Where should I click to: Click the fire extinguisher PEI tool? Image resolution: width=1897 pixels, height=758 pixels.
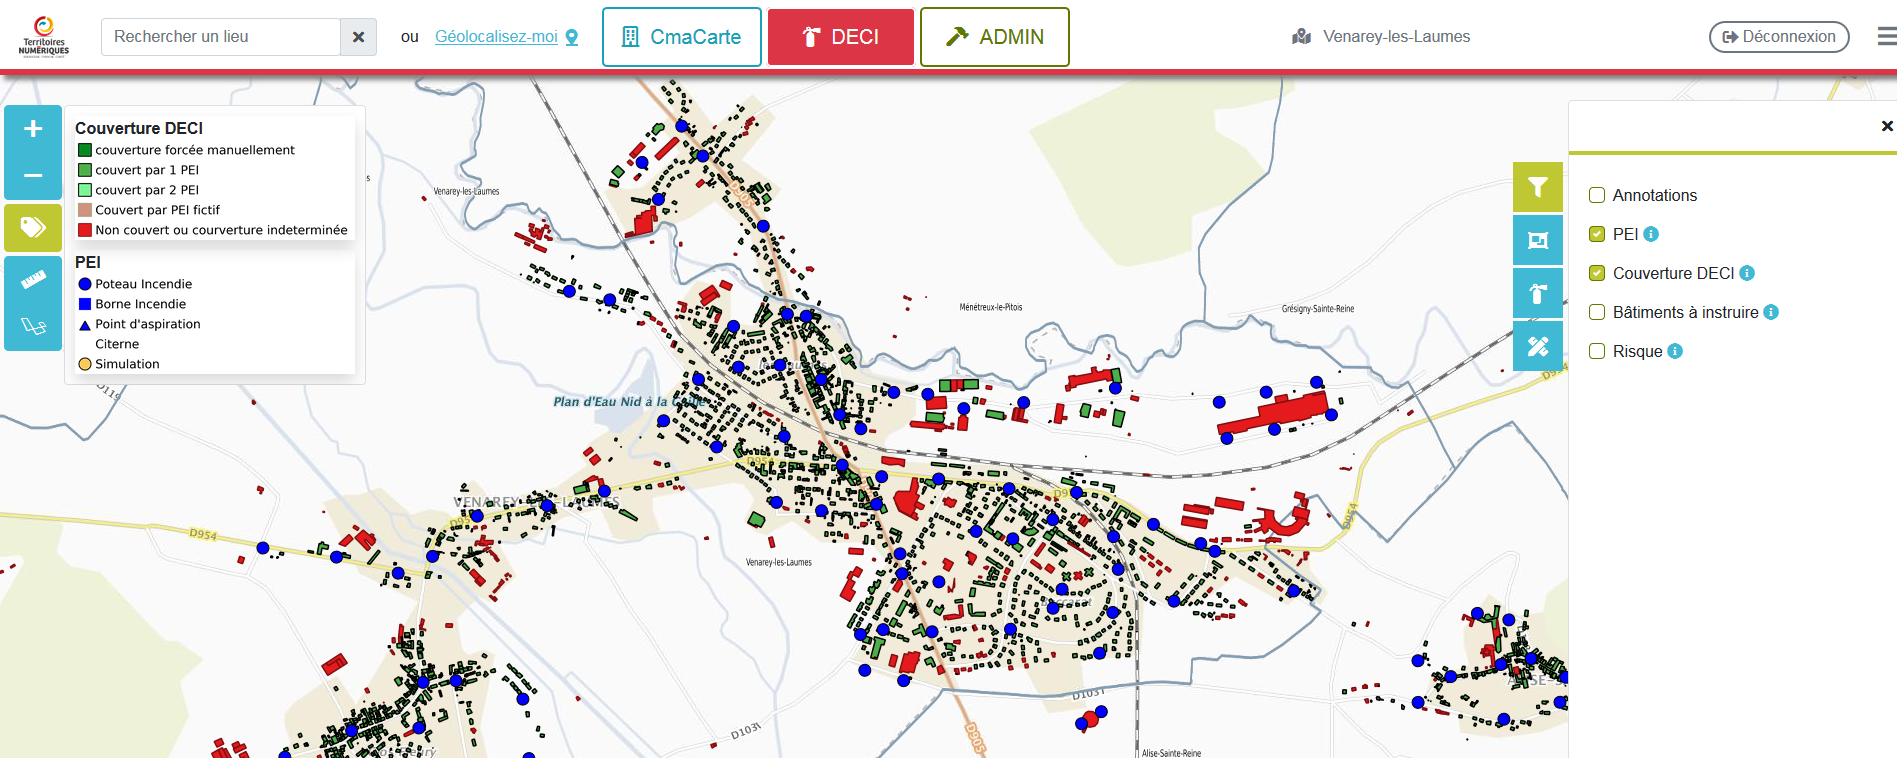[1537, 294]
